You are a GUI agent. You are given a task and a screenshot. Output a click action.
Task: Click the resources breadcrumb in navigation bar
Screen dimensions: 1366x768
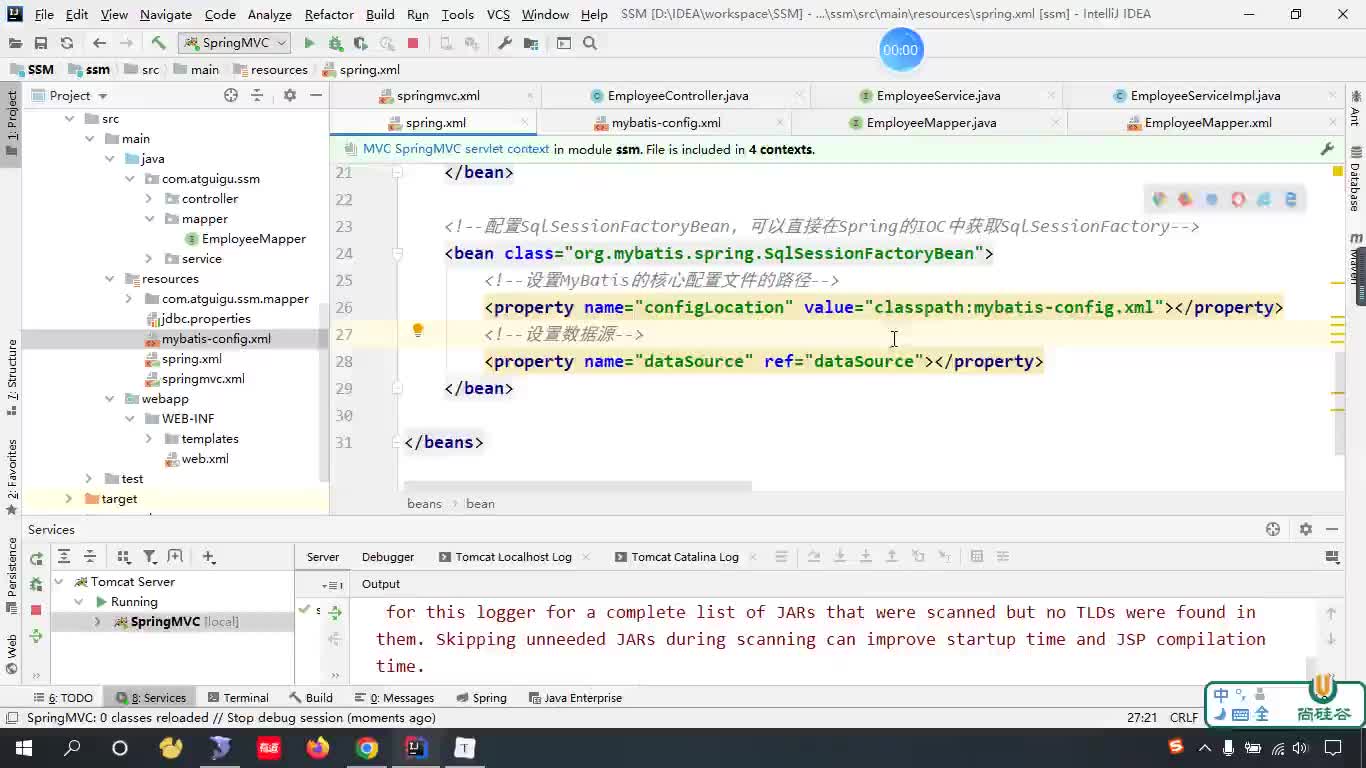270,70
